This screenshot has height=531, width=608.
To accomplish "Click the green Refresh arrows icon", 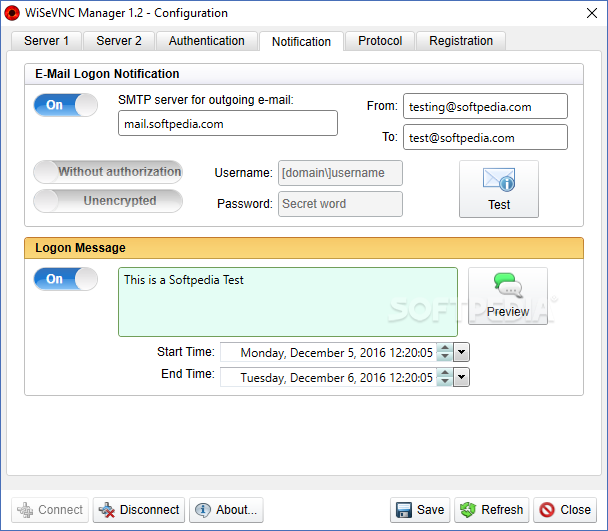I will click(468, 510).
